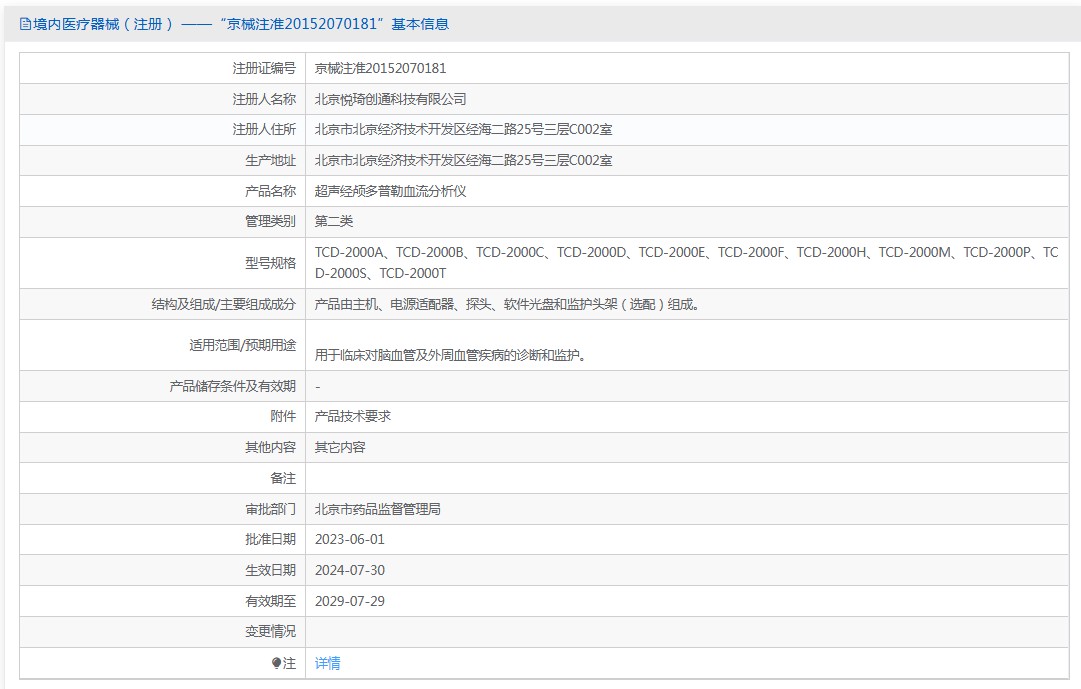Click the 审批部门 label

[x=270, y=509]
